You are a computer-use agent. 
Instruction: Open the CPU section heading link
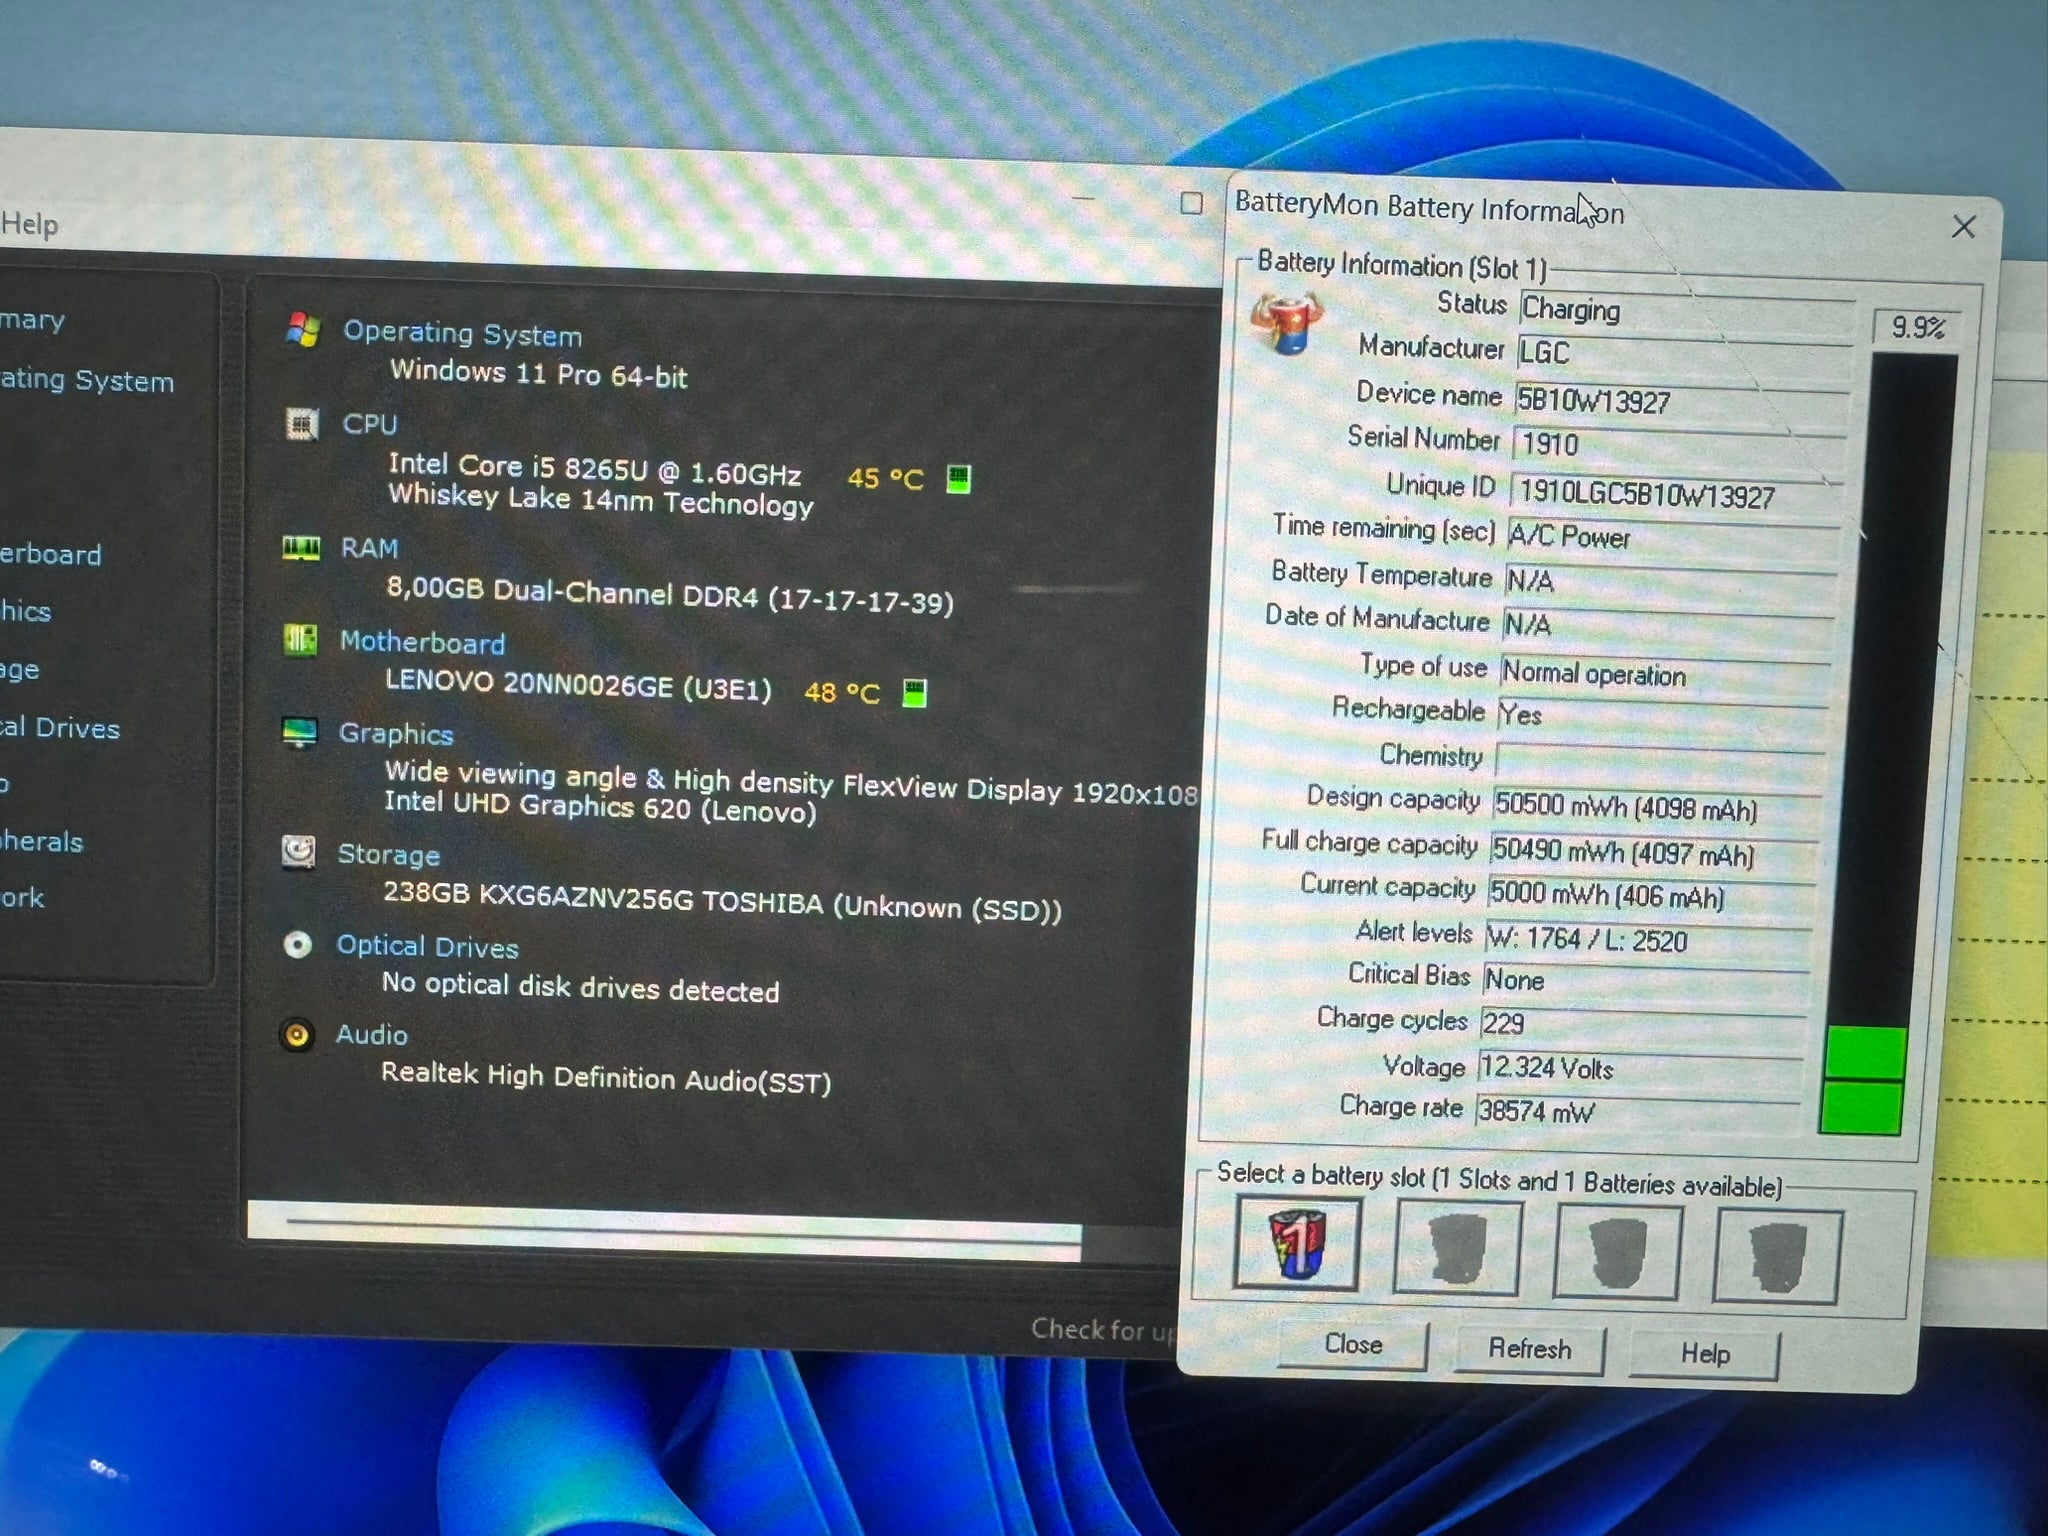tap(370, 424)
